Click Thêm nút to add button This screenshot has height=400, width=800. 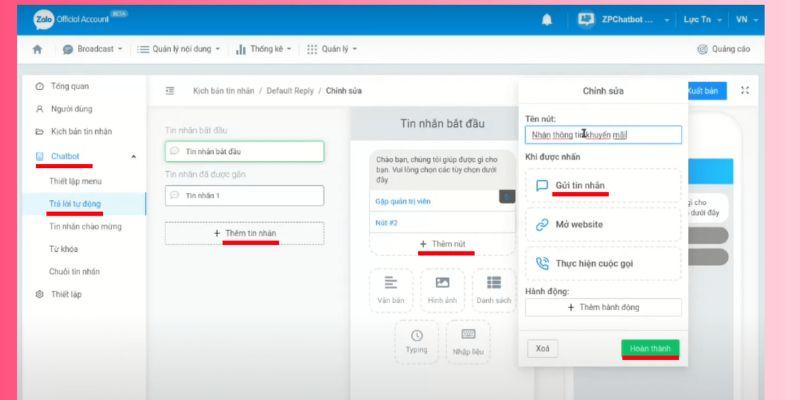[x=442, y=244]
